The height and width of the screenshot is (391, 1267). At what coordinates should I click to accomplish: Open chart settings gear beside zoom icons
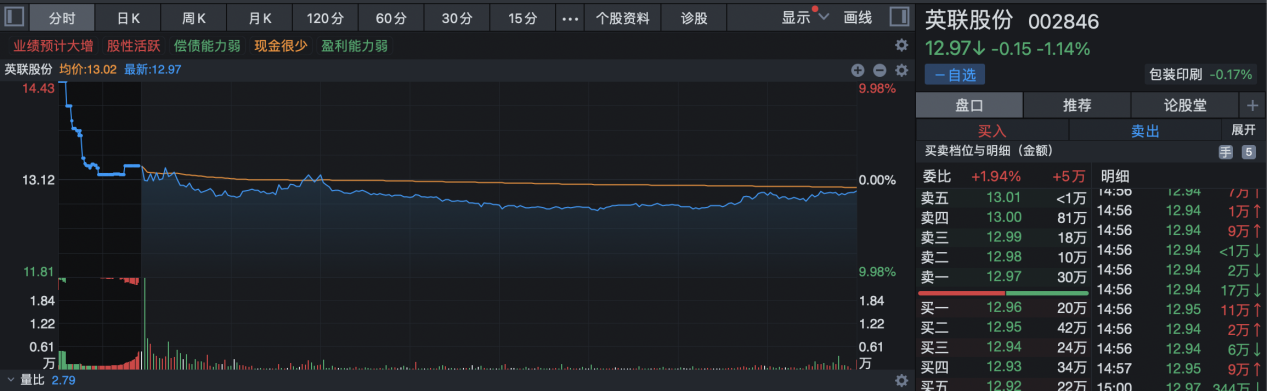[901, 70]
